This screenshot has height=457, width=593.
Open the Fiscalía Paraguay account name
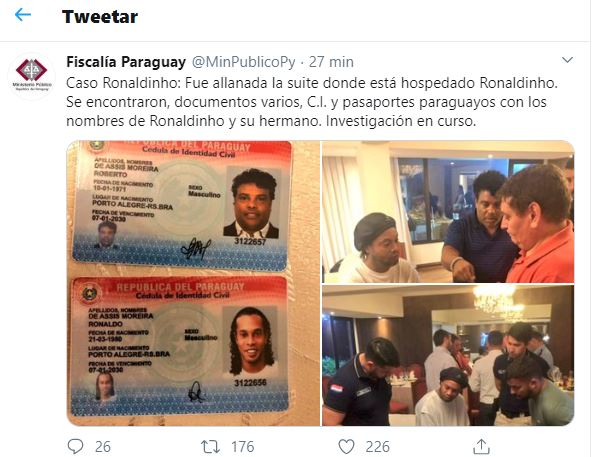126,62
